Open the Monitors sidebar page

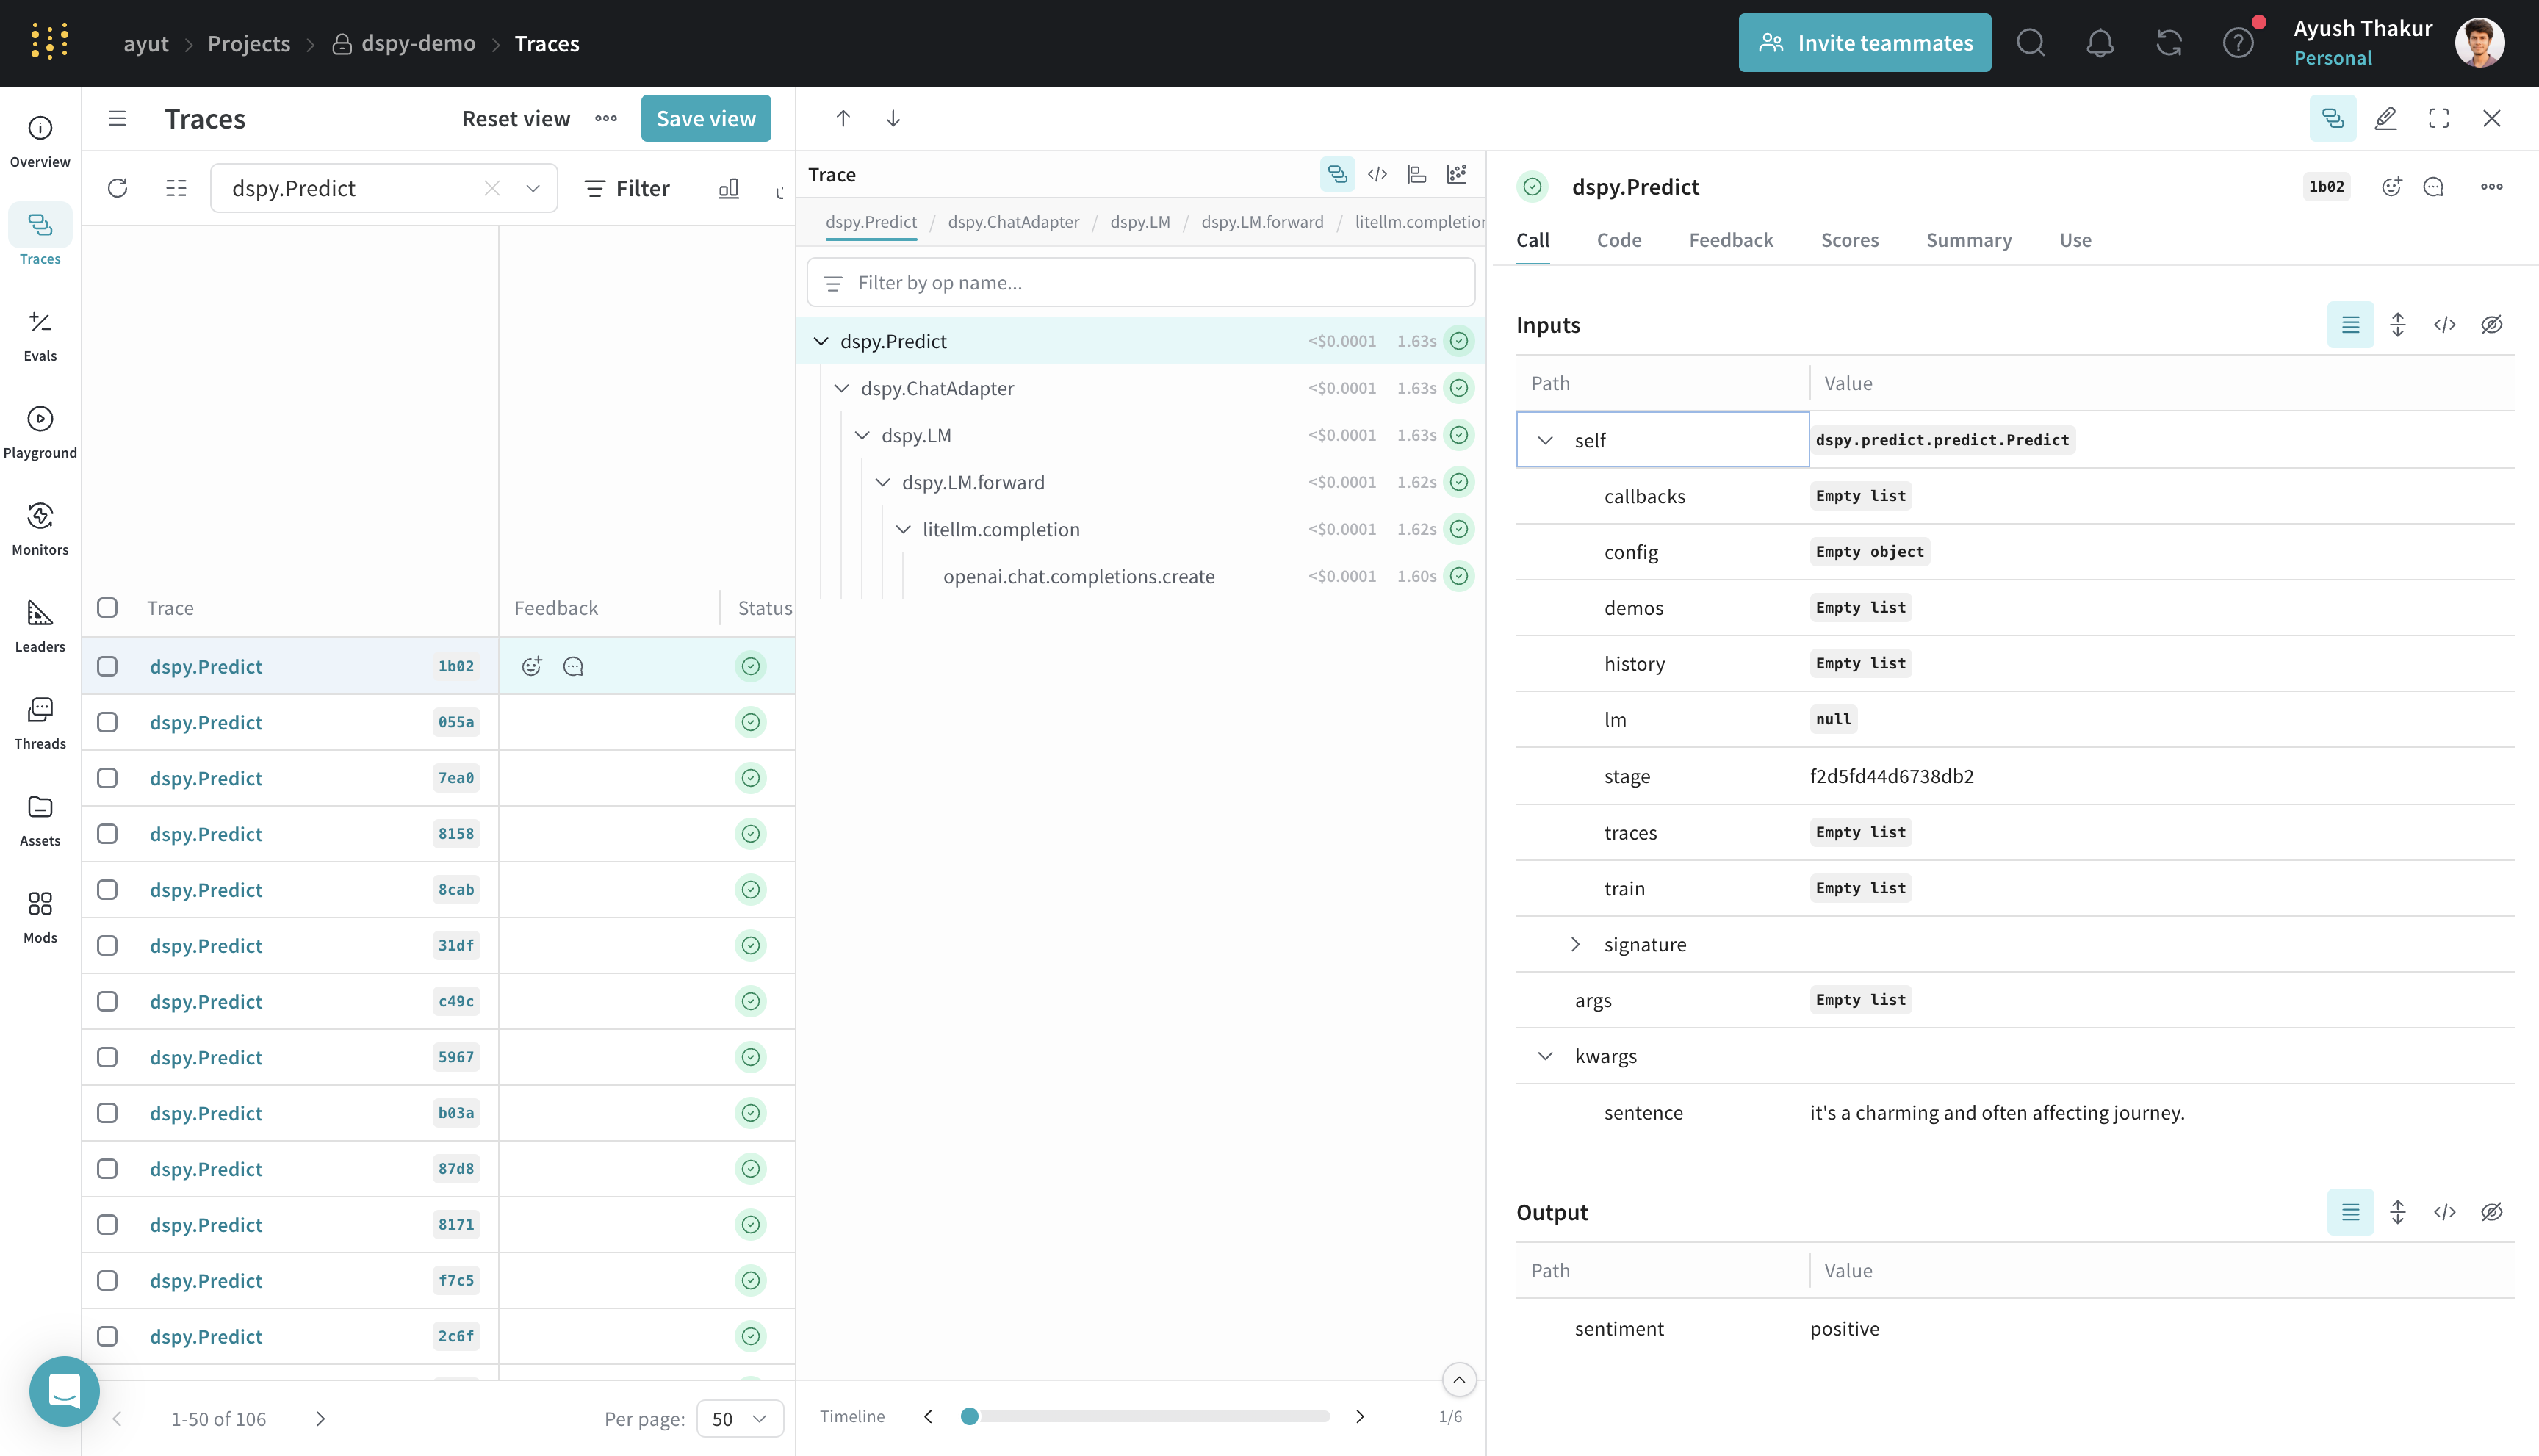40,530
